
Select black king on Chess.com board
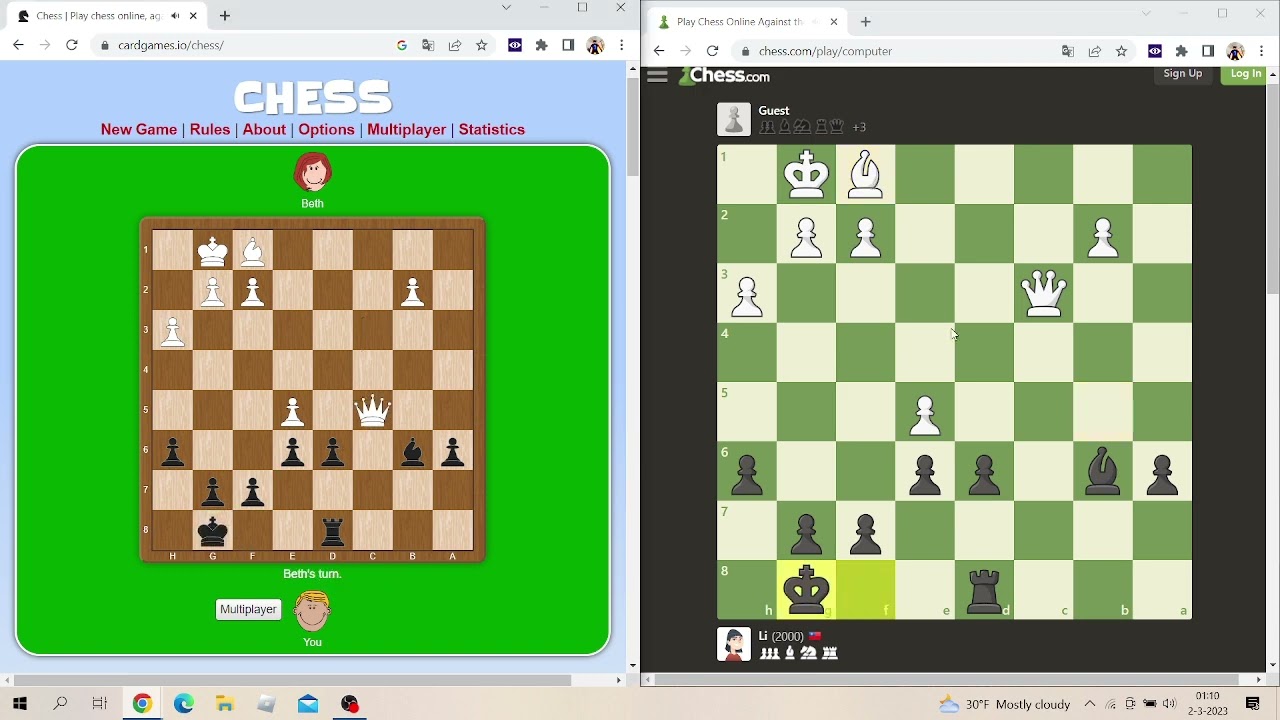(x=806, y=590)
